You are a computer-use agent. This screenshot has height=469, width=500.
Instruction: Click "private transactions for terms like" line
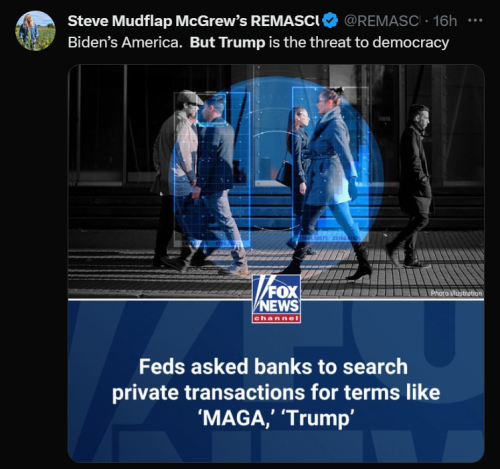point(276,392)
